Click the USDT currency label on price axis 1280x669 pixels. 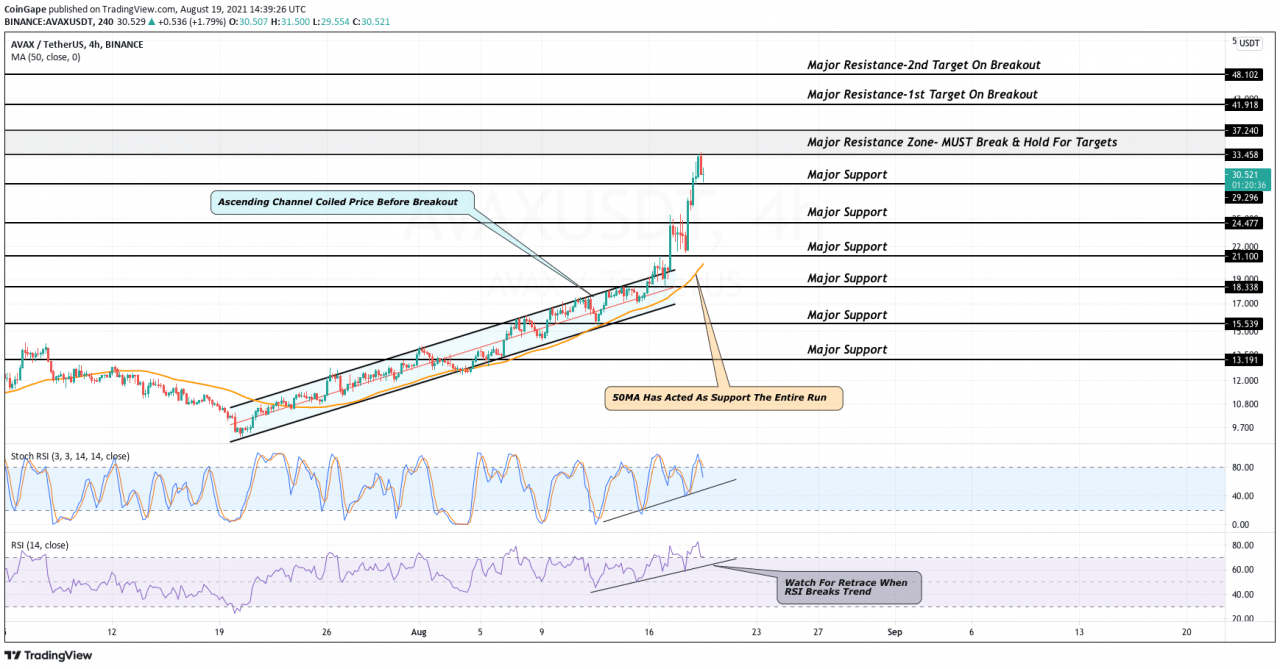click(x=1249, y=43)
